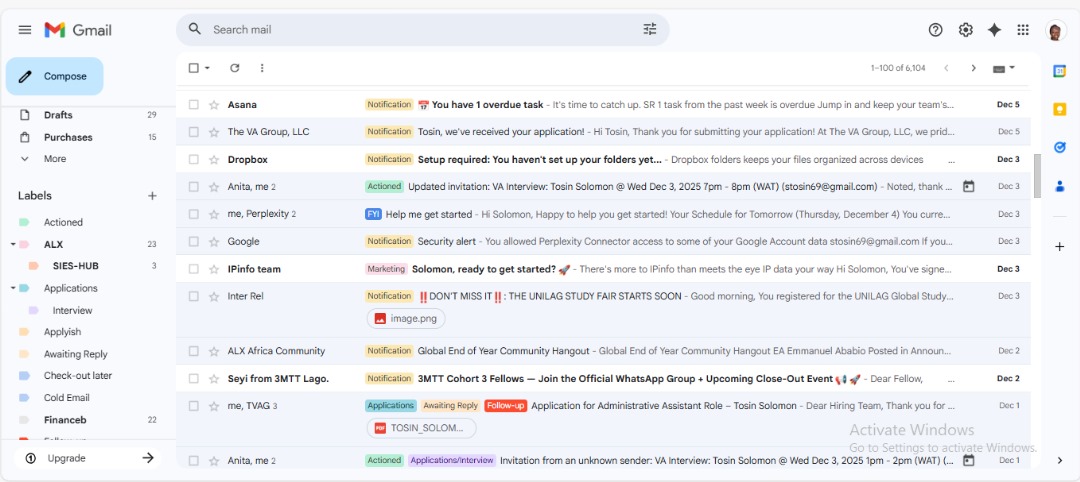Select The VA Group, LLC email checkbox
The height and width of the screenshot is (482, 1080).
[x=194, y=132]
